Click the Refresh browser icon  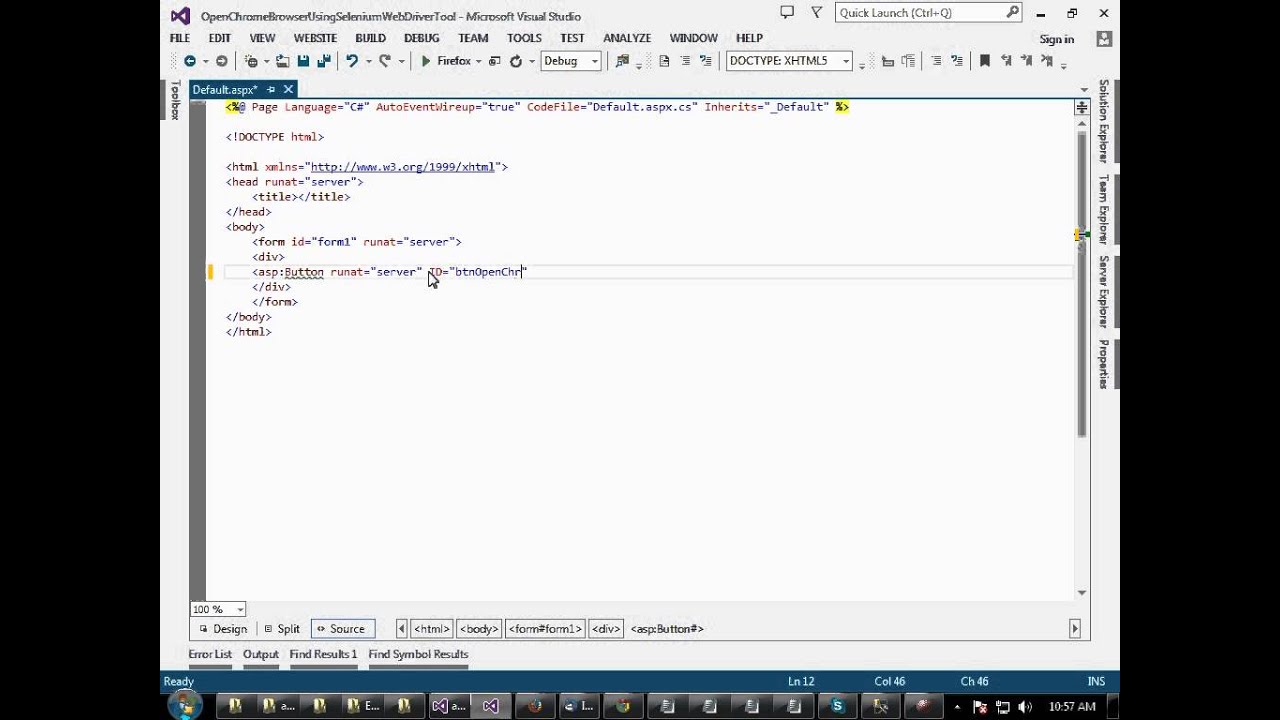tap(516, 61)
